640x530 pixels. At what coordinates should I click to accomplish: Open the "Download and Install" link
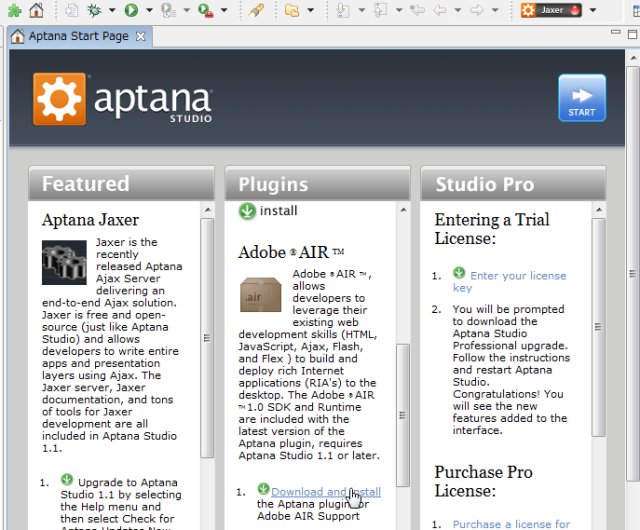[326, 492]
